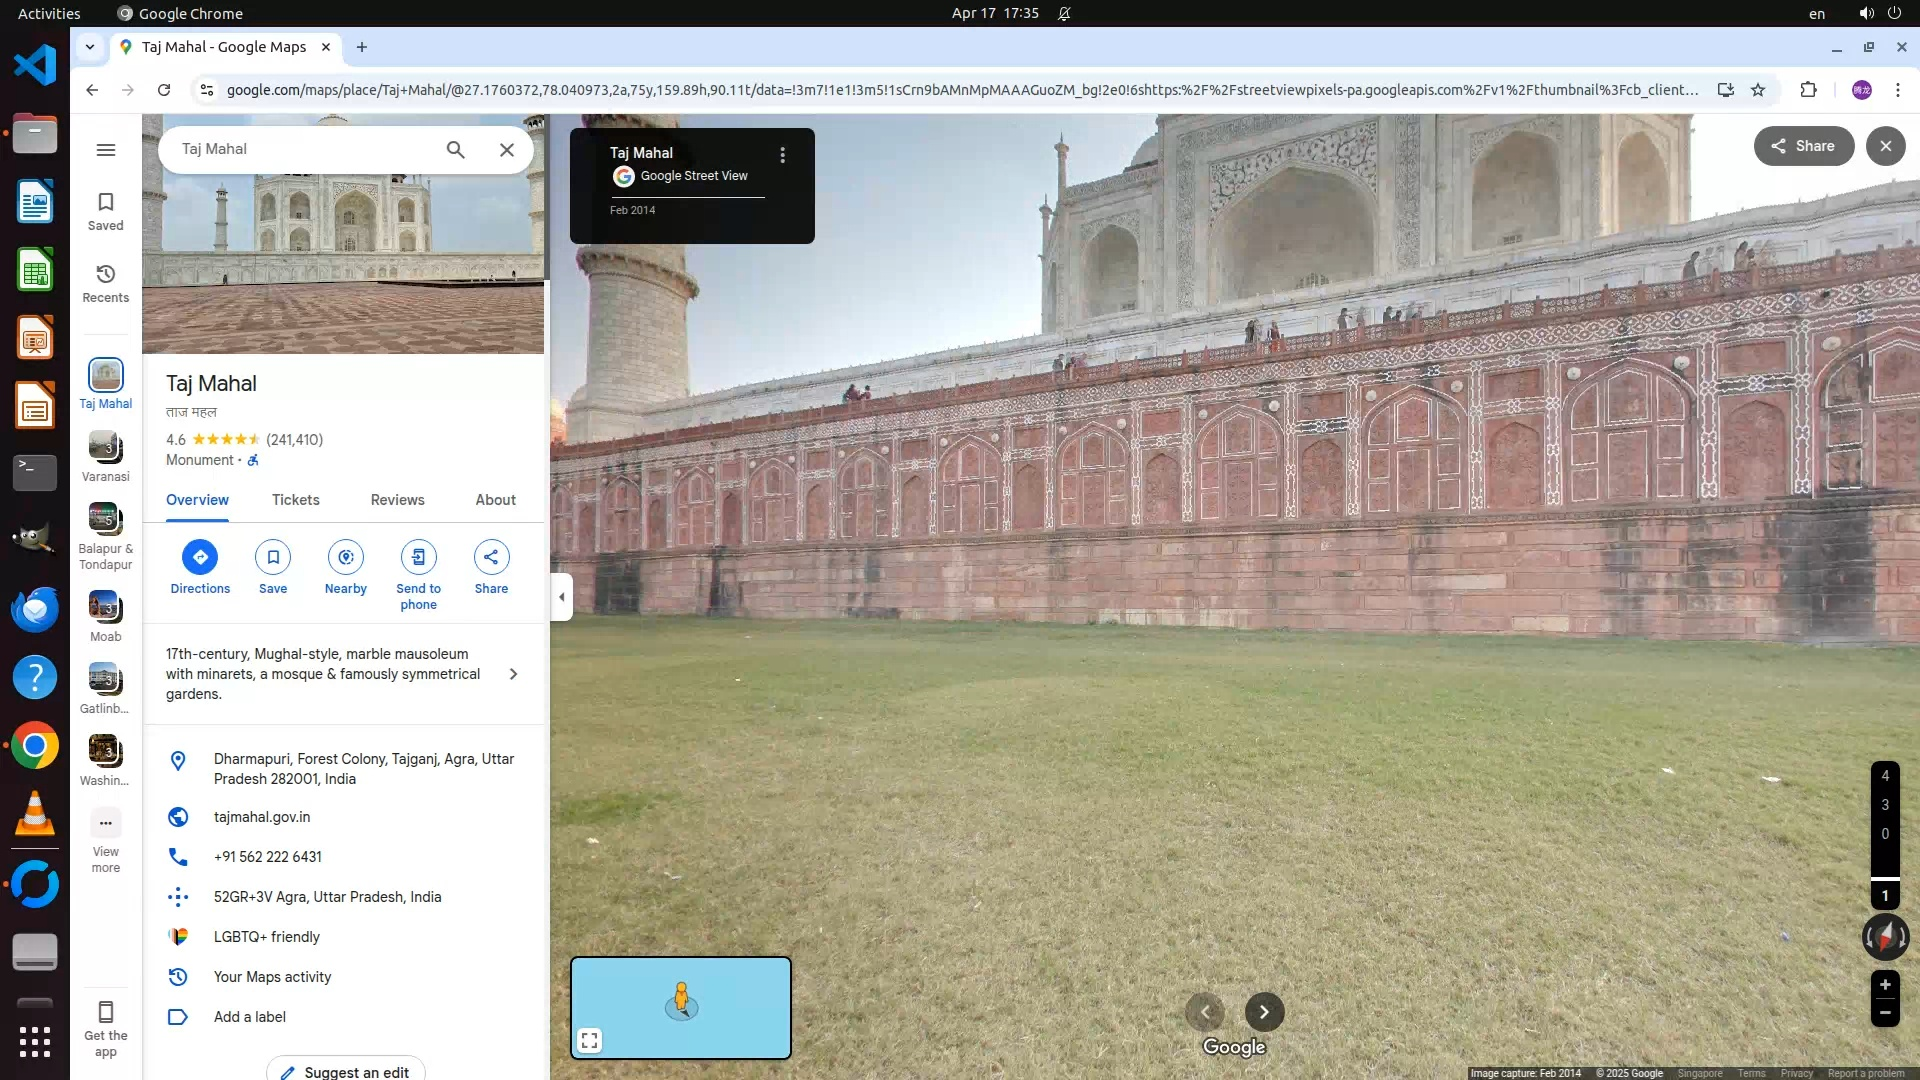Expand the Taj Mahal description chevron

tap(513, 674)
